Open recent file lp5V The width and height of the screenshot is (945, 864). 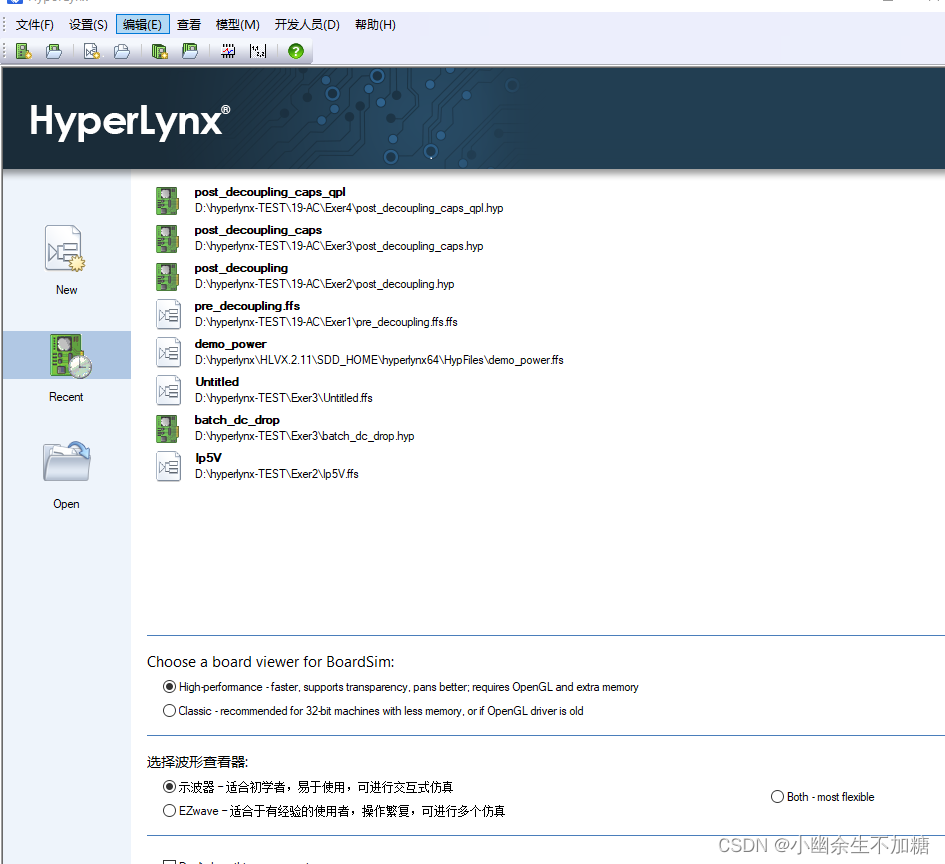[x=208, y=458]
